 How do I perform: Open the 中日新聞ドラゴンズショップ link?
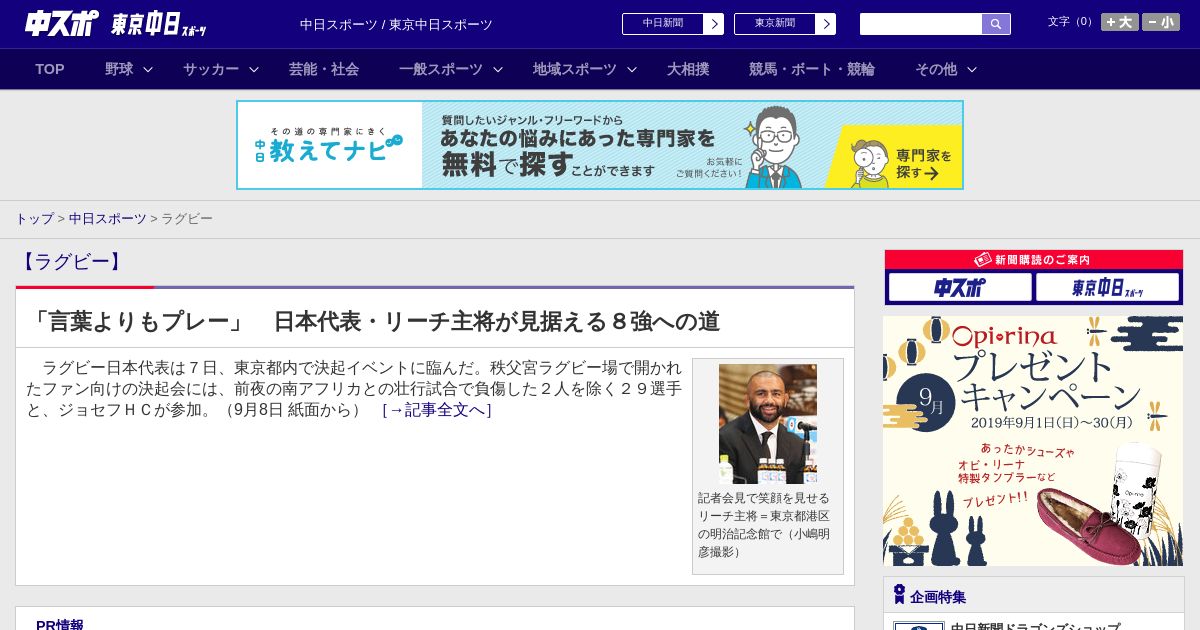1035,627
